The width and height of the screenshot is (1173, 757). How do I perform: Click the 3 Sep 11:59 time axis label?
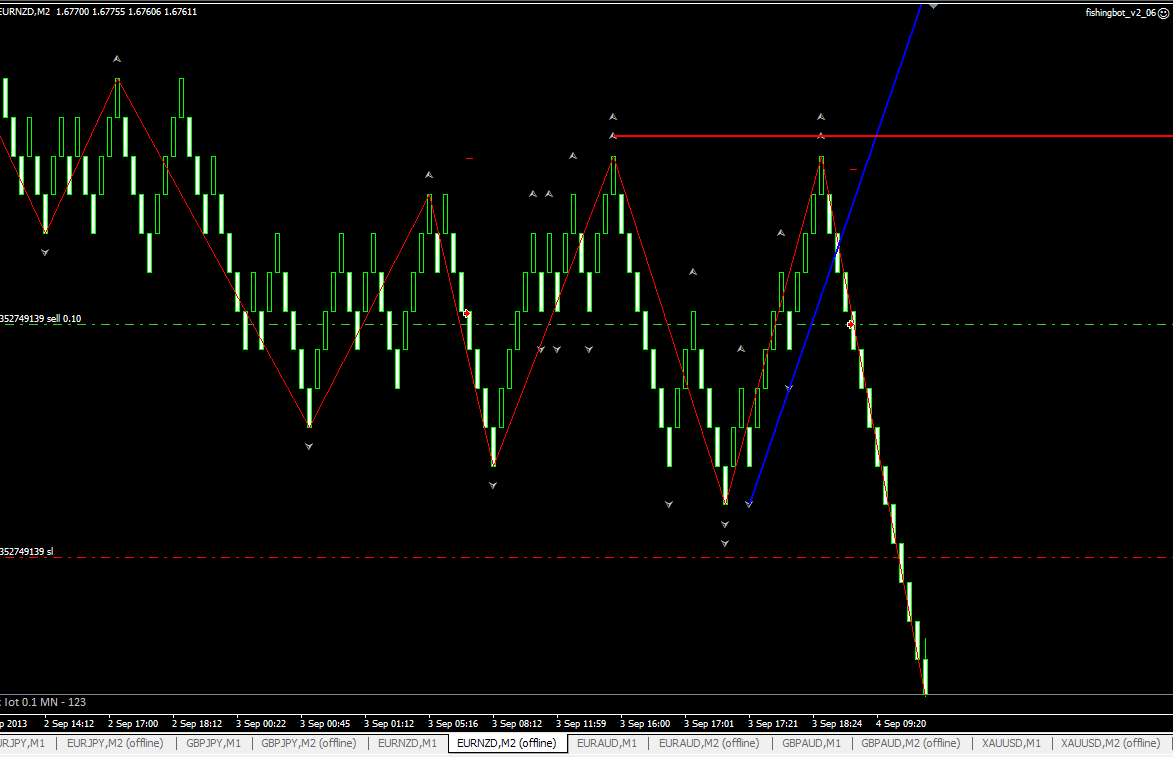click(x=581, y=723)
